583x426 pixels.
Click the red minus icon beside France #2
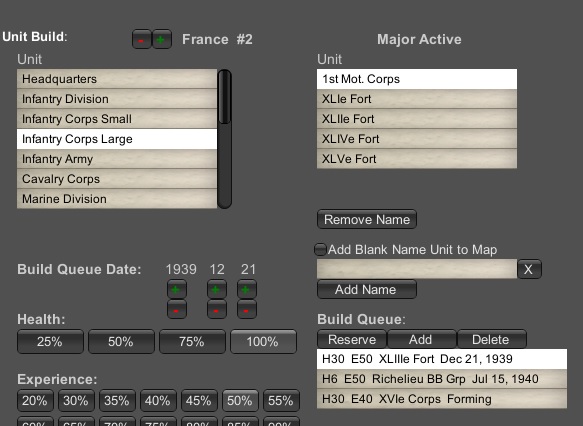(142, 39)
